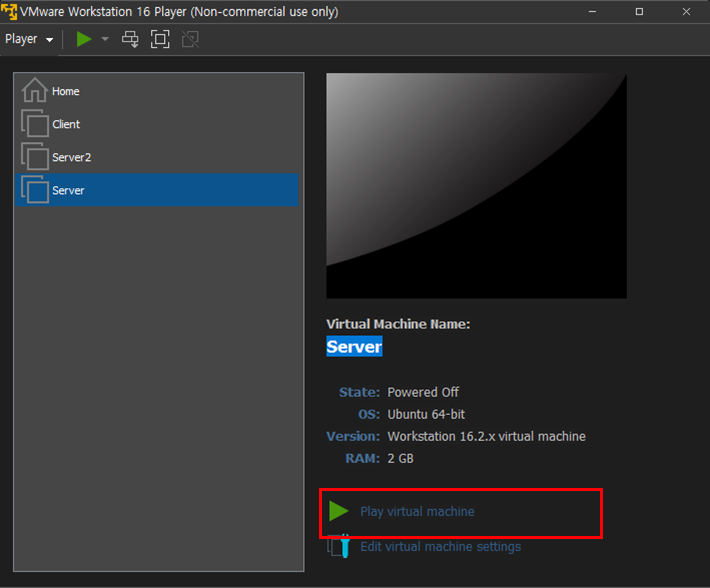The height and width of the screenshot is (588, 710).
Task: Click the green play arrow beside Play virtual machine
Action: click(x=338, y=511)
